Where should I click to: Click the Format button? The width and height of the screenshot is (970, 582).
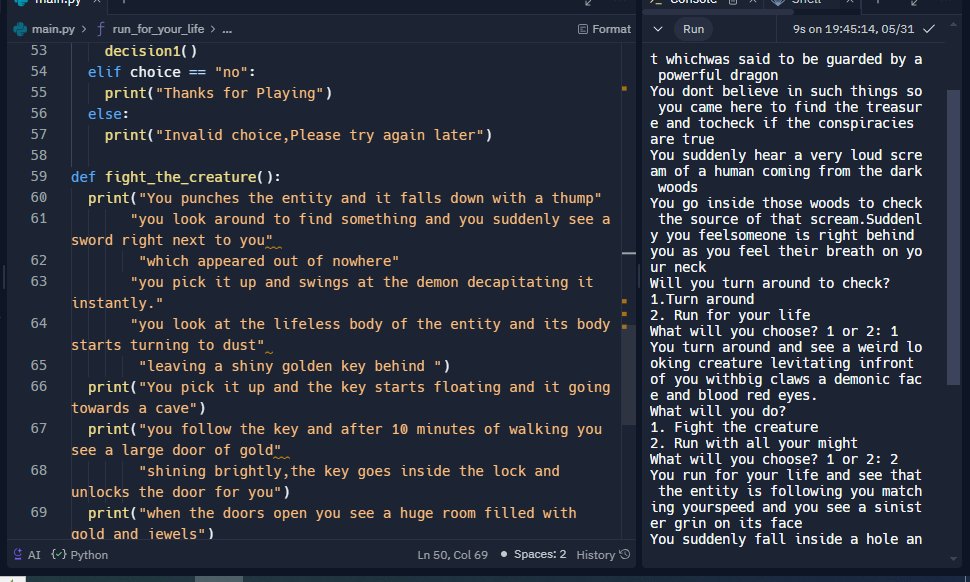[x=607, y=29]
